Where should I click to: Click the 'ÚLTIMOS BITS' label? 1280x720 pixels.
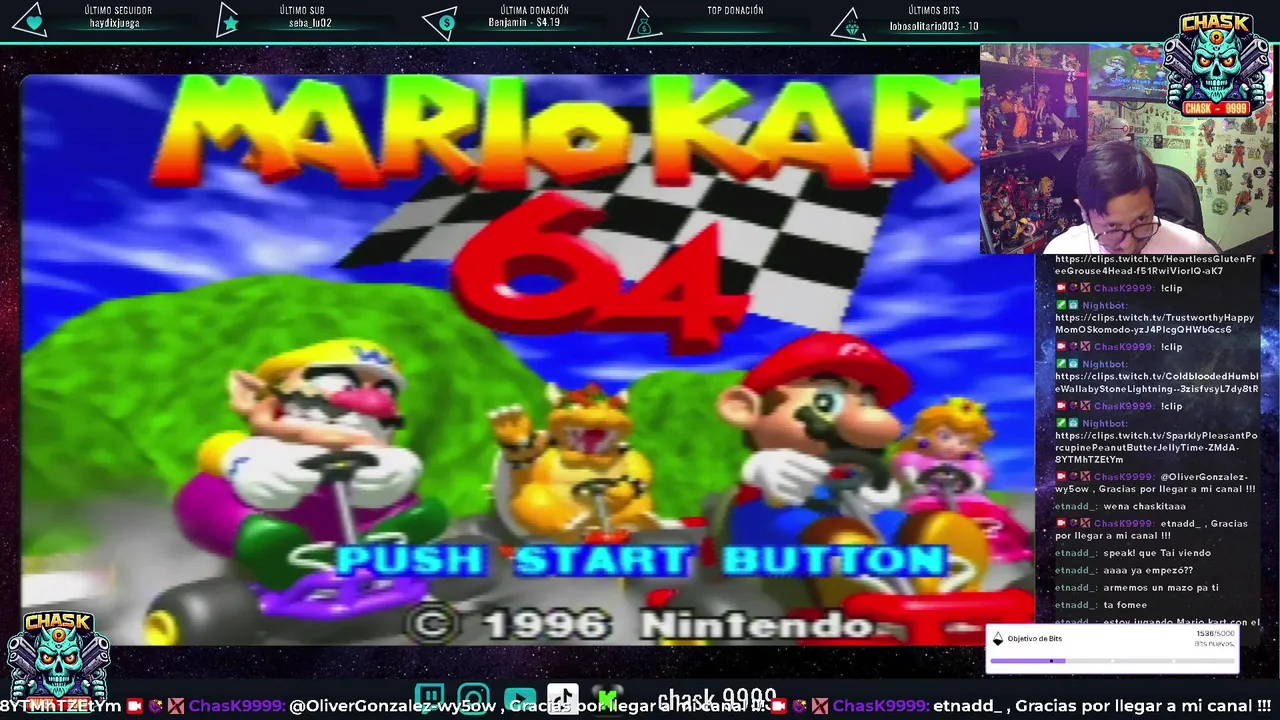pyautogui.click(x=934, y=11)
